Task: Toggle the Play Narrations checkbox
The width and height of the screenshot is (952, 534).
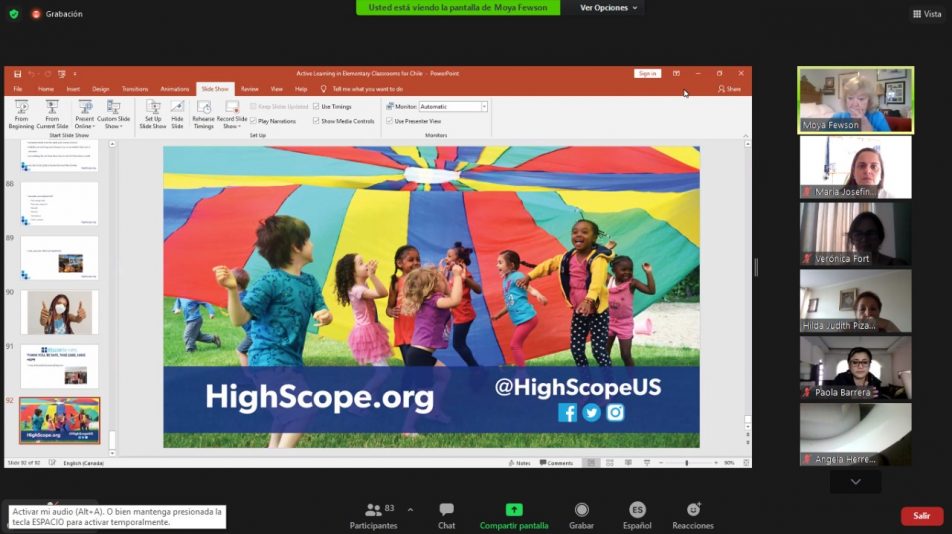Action: [253, 121]
